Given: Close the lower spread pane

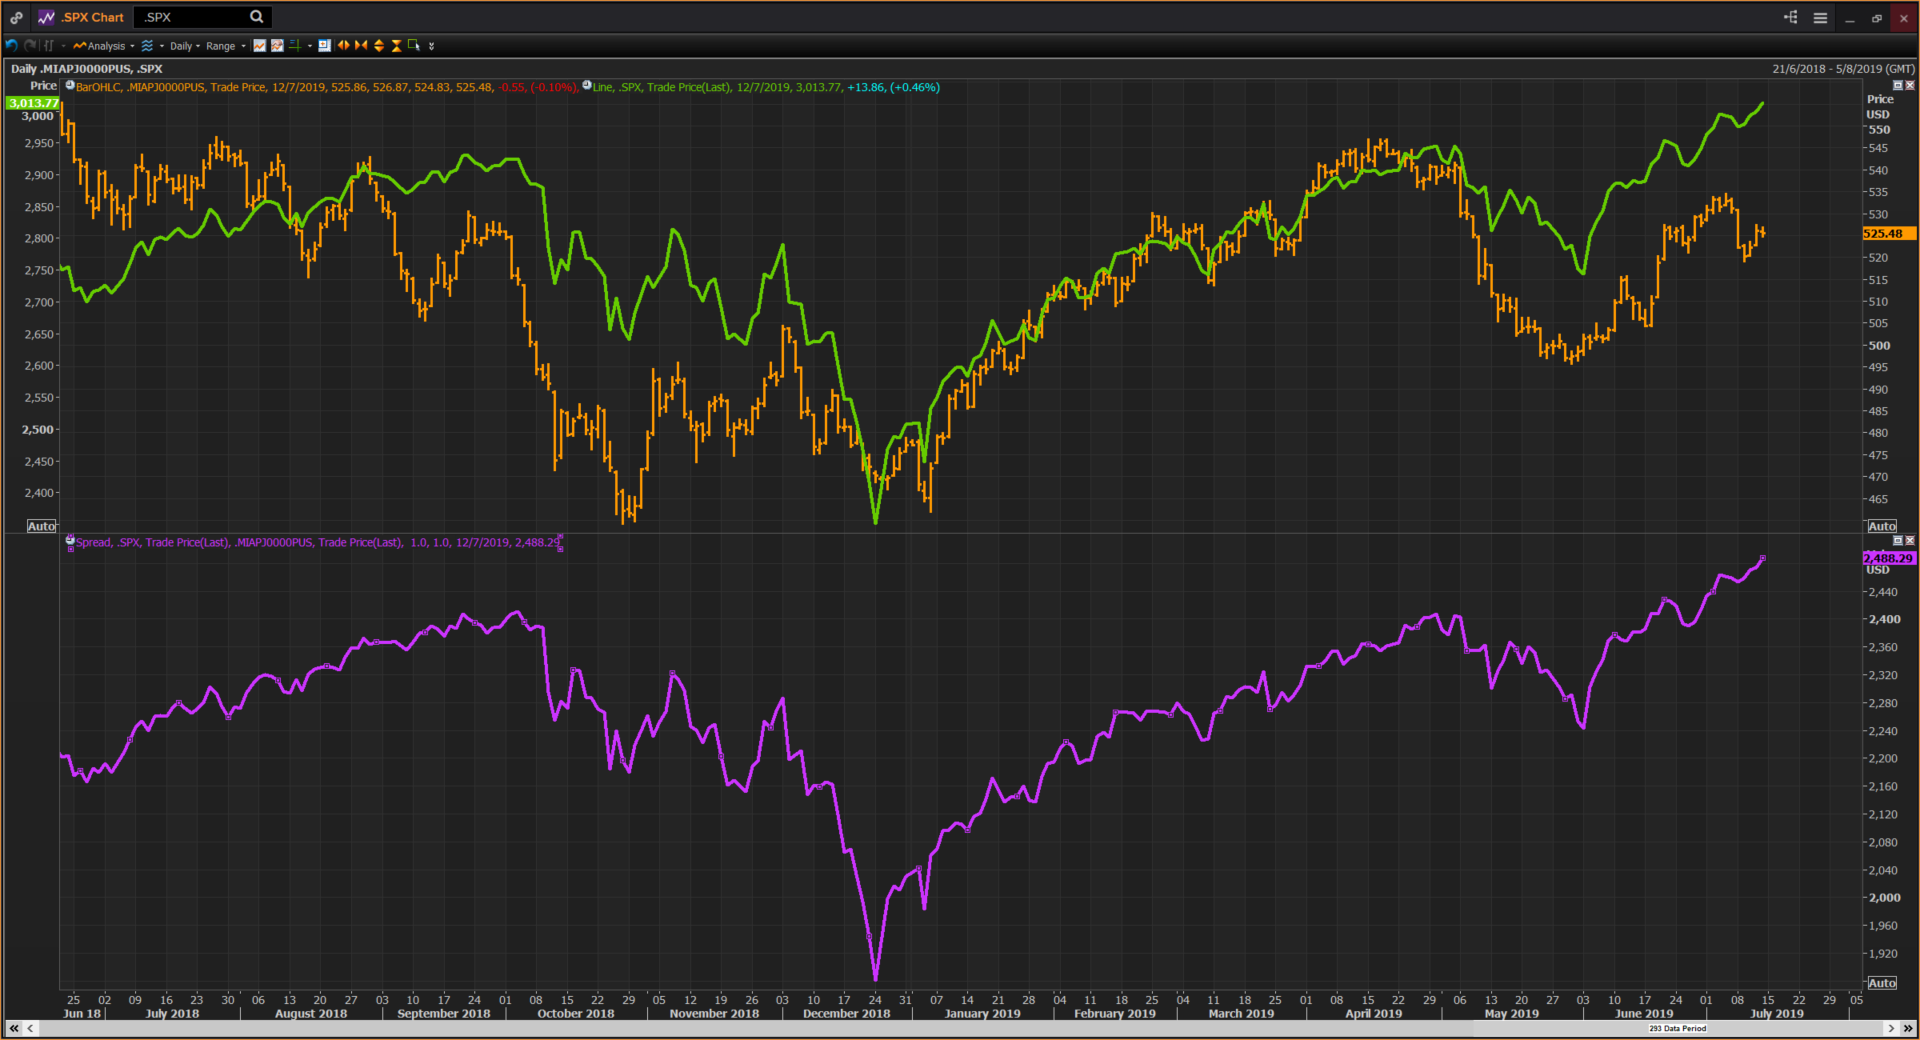Looking at the screenshot, I should point(1909,540).
